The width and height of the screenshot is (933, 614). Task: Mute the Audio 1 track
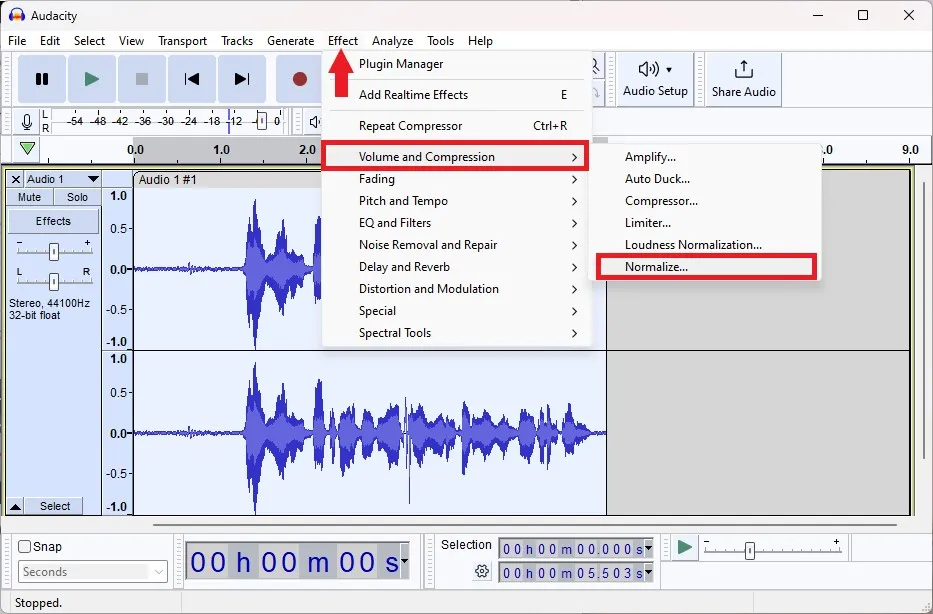(29, 197)
